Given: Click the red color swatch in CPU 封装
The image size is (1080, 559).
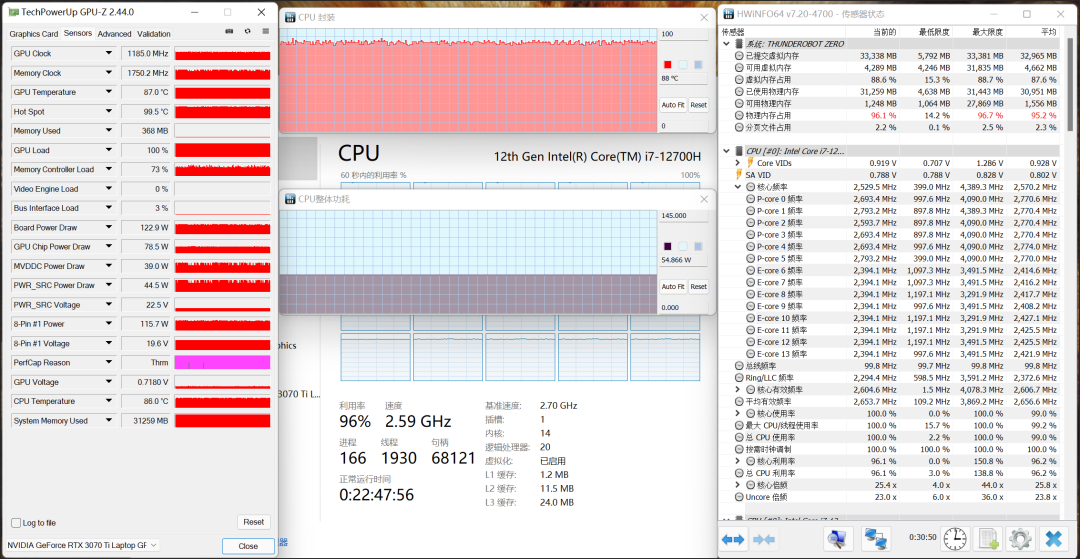Looking at the screenshot, I should 667,65.
